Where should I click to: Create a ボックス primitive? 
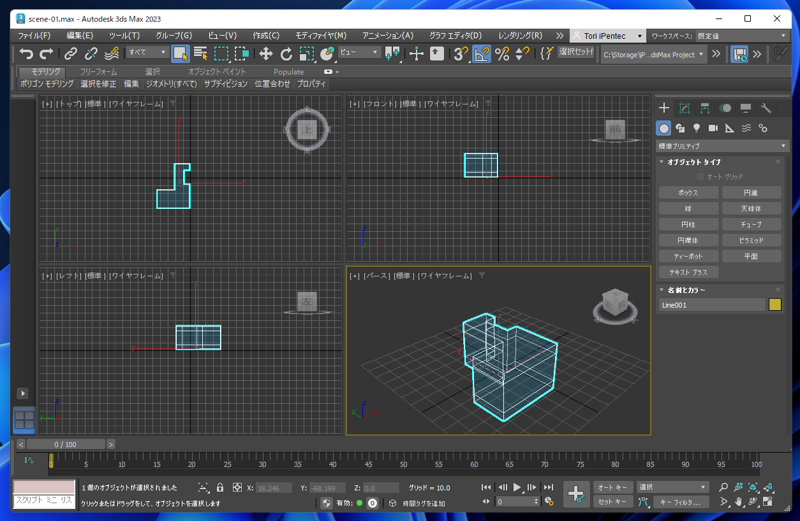(688, 193)
